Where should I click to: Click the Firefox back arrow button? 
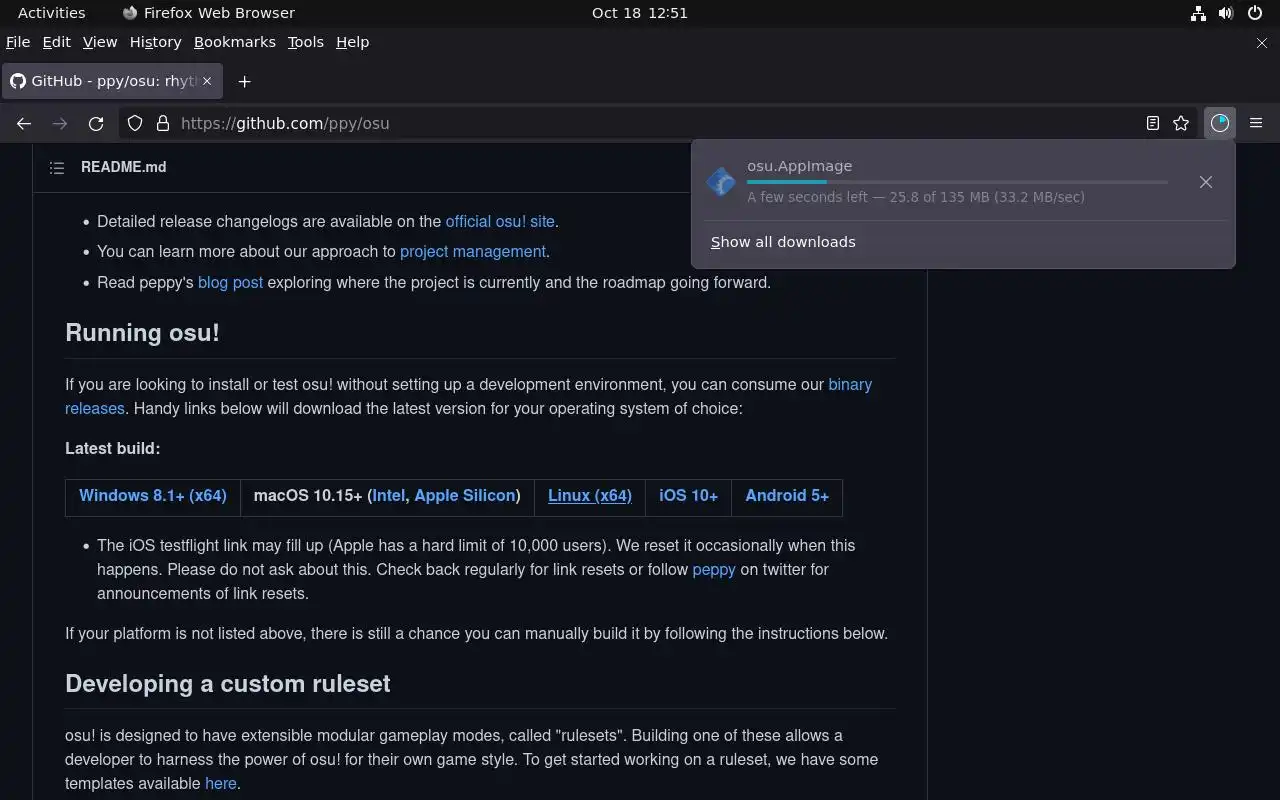[x=24, y=123]
